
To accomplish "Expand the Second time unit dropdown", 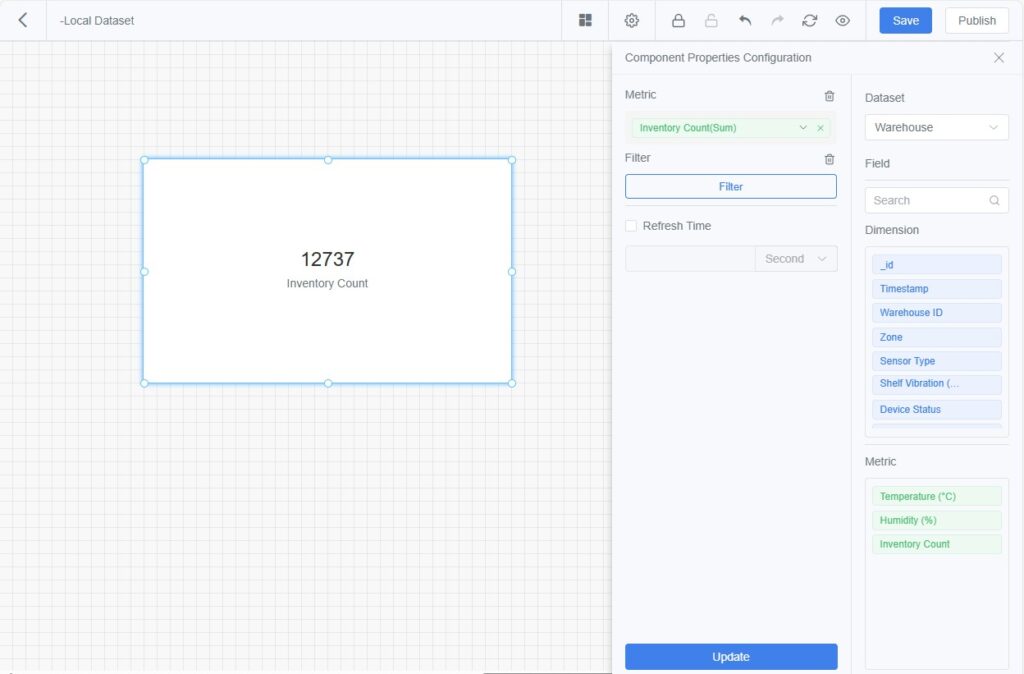I will pos(796,259).
